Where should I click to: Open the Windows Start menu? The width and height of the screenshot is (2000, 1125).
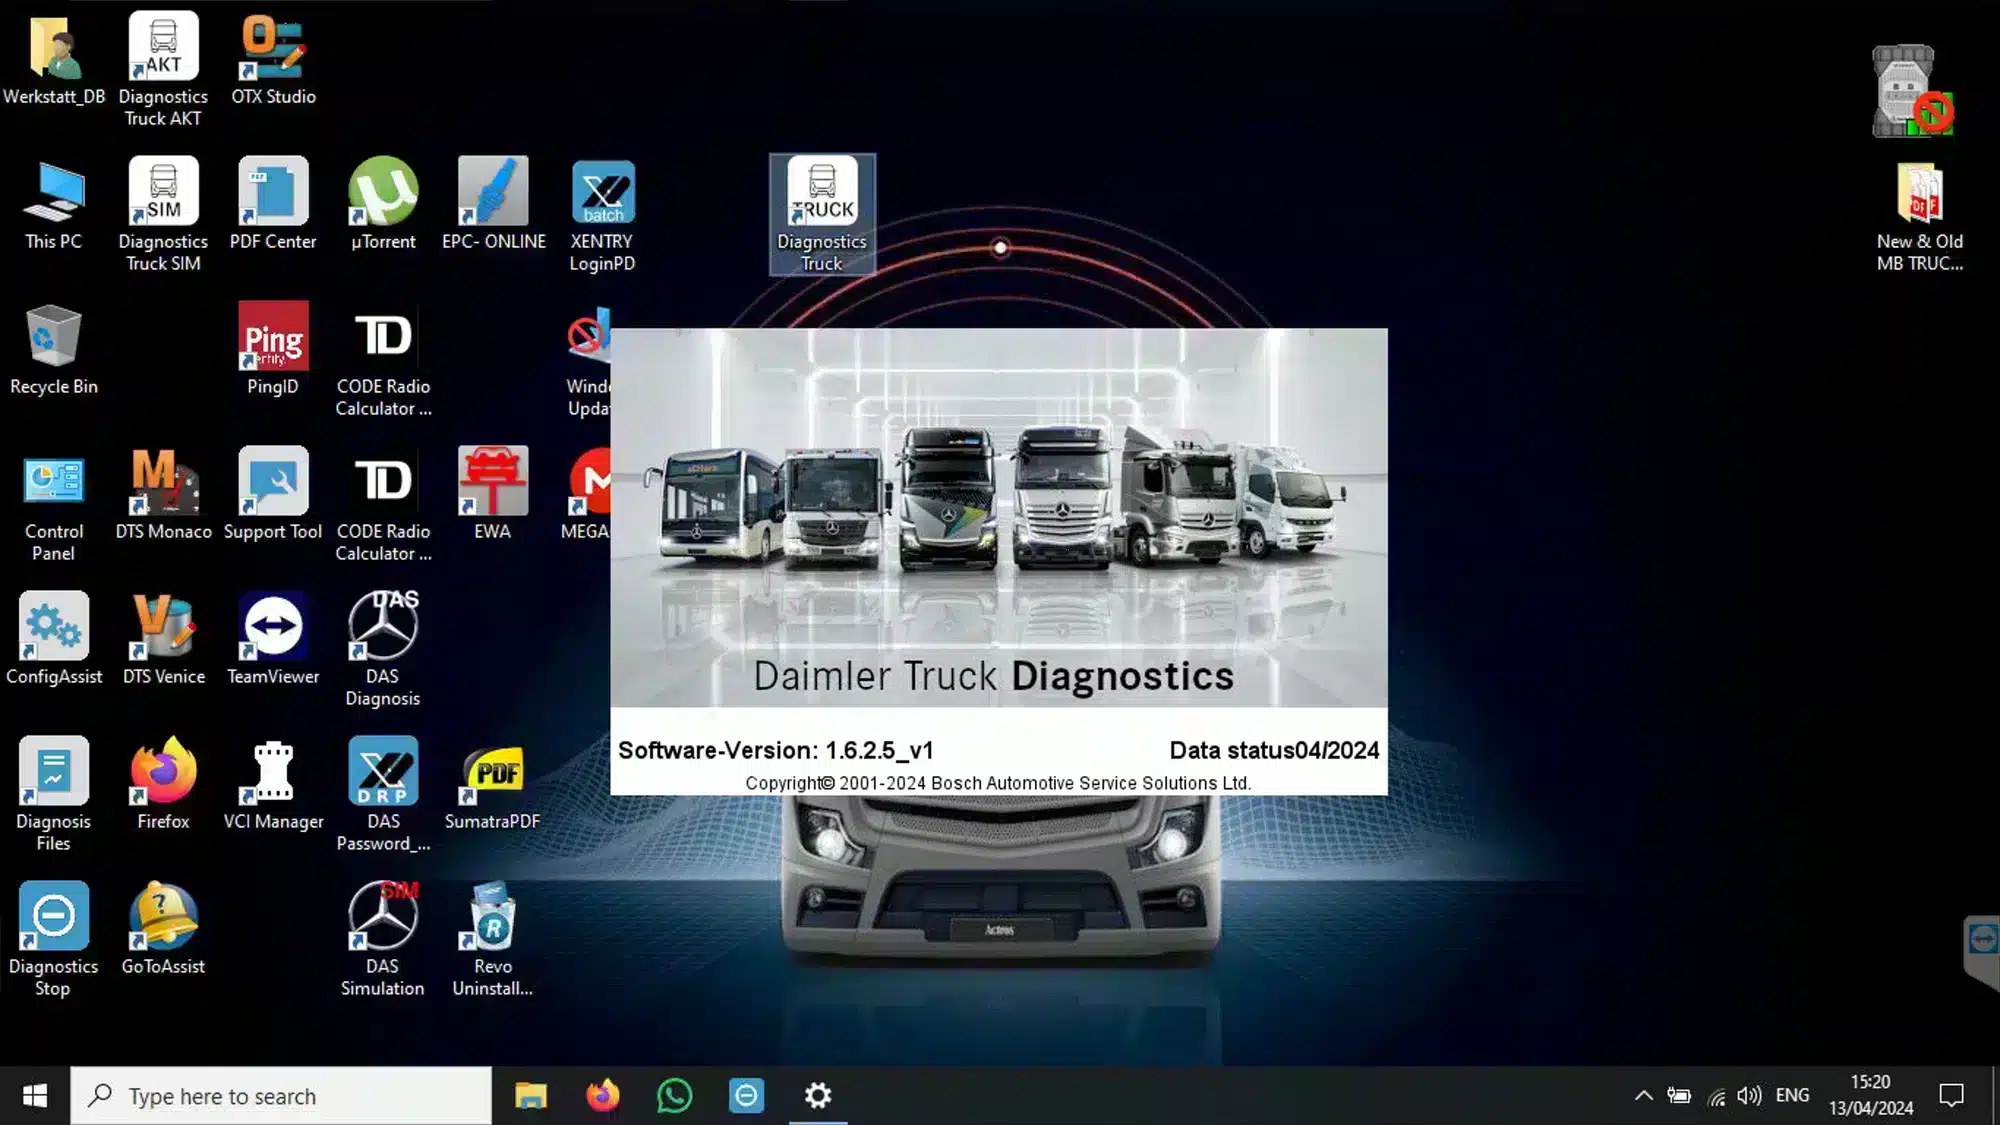point(35,1096)
